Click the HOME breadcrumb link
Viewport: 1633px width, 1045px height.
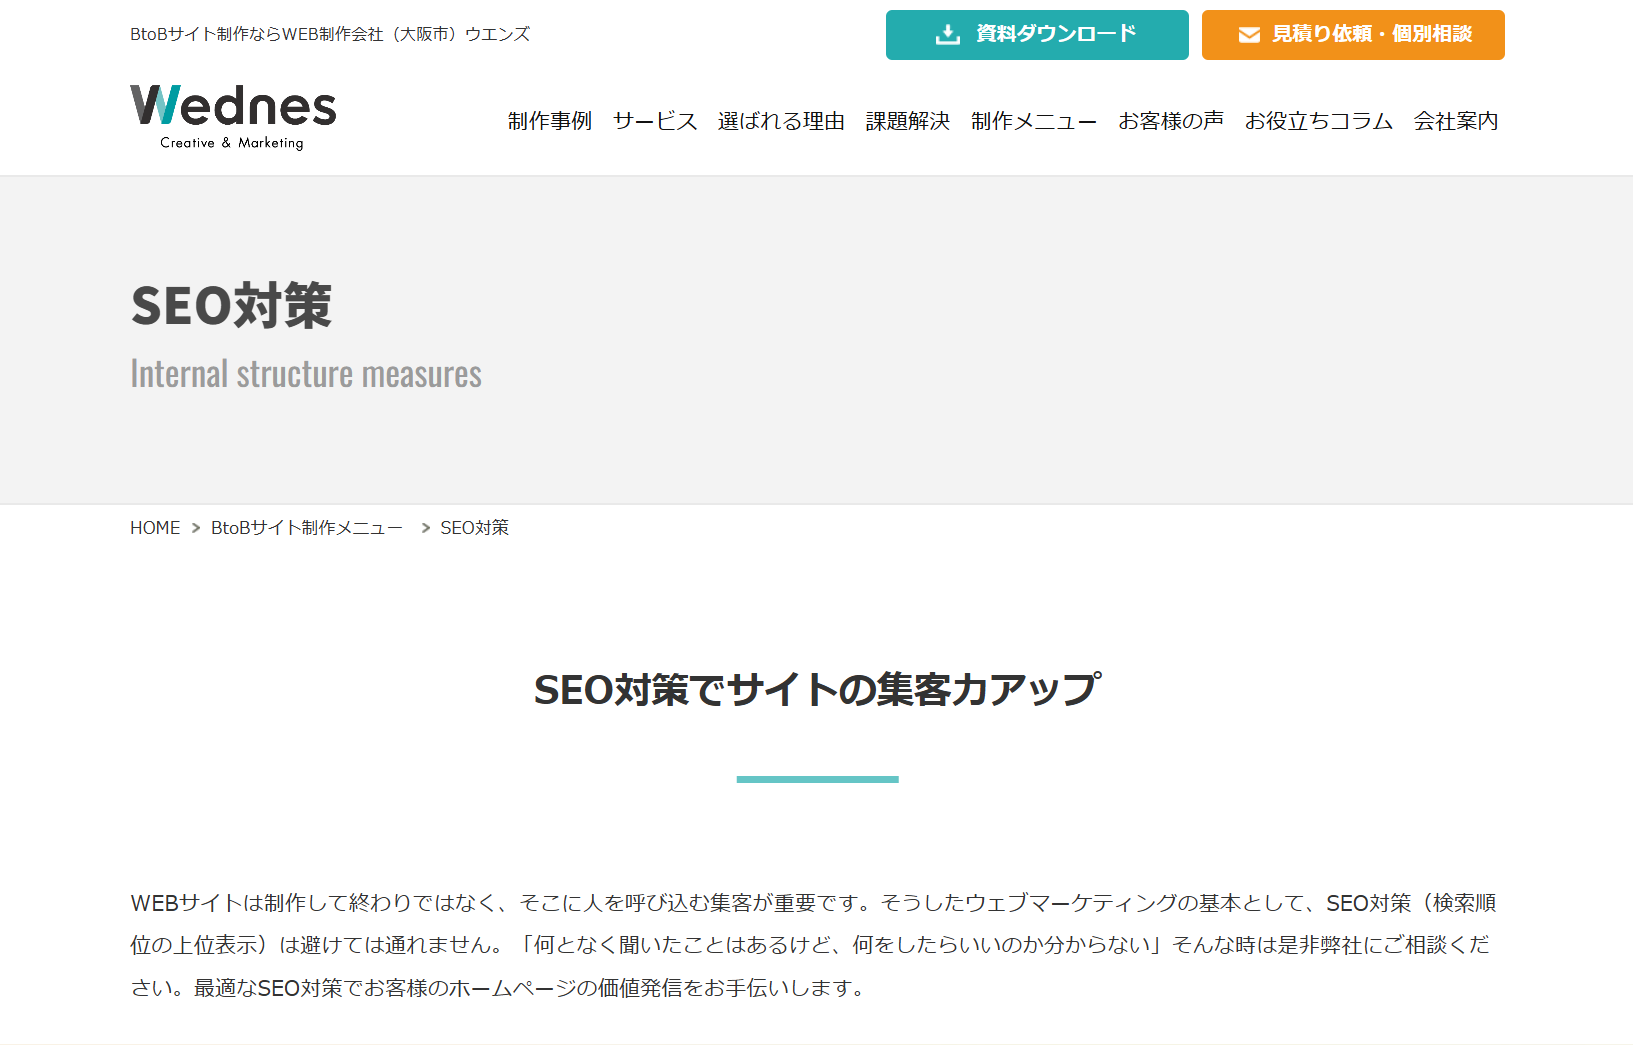tap(155, 528)
